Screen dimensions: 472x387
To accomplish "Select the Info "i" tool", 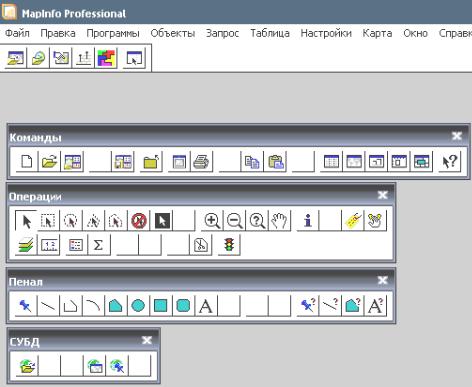I will tap(308, 221).
